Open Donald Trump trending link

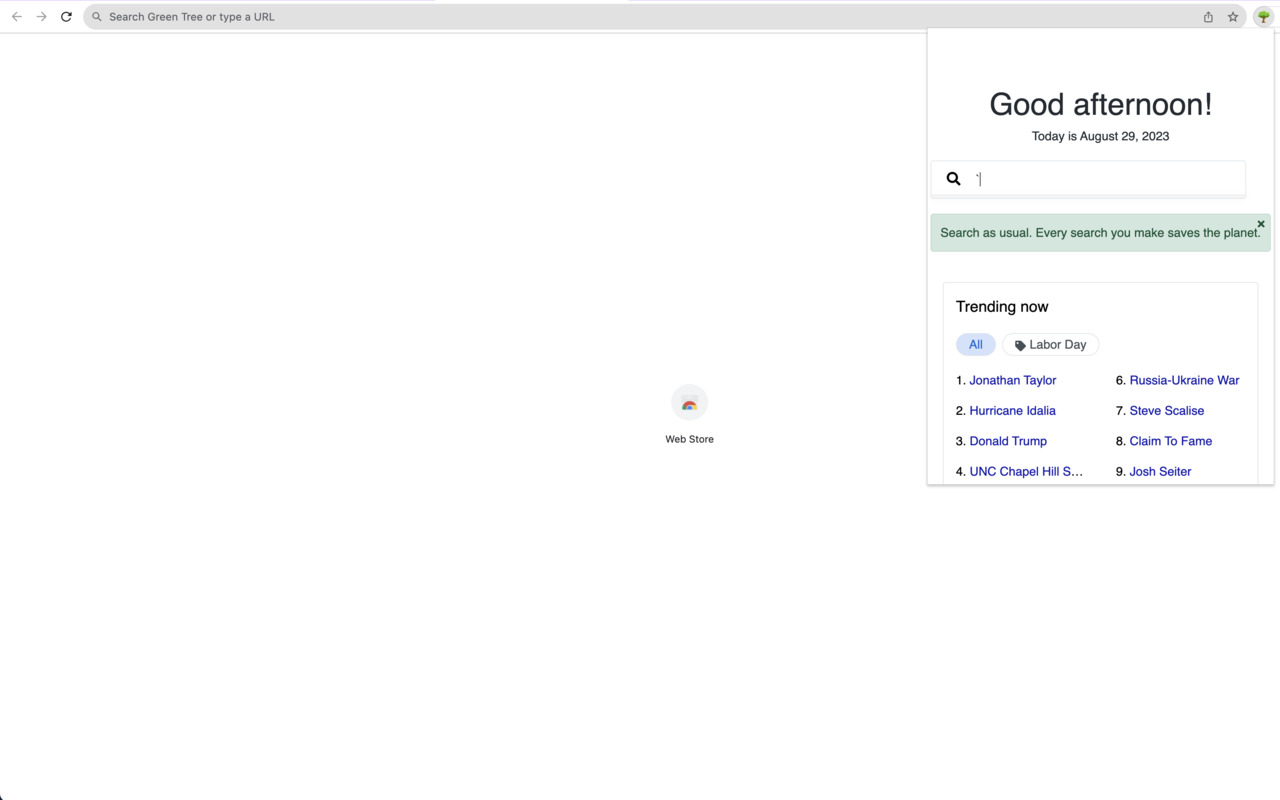pyautogui.click(x=1008, y=441)
